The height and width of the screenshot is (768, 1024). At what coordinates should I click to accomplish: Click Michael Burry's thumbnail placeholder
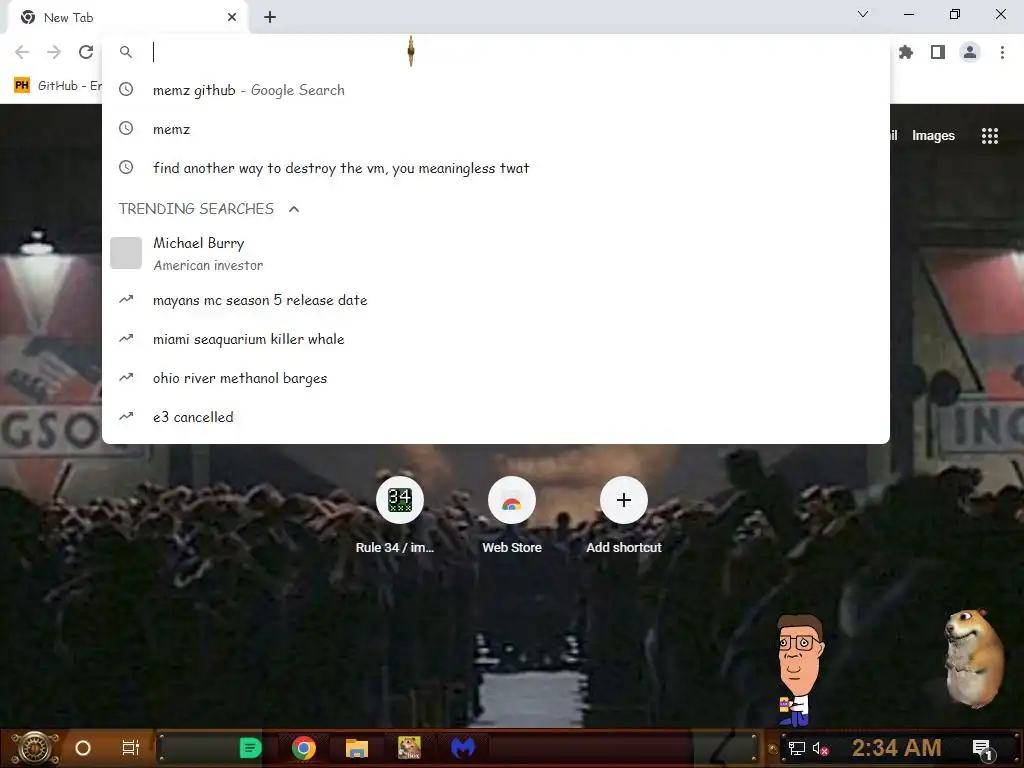(x=126, y=253)
